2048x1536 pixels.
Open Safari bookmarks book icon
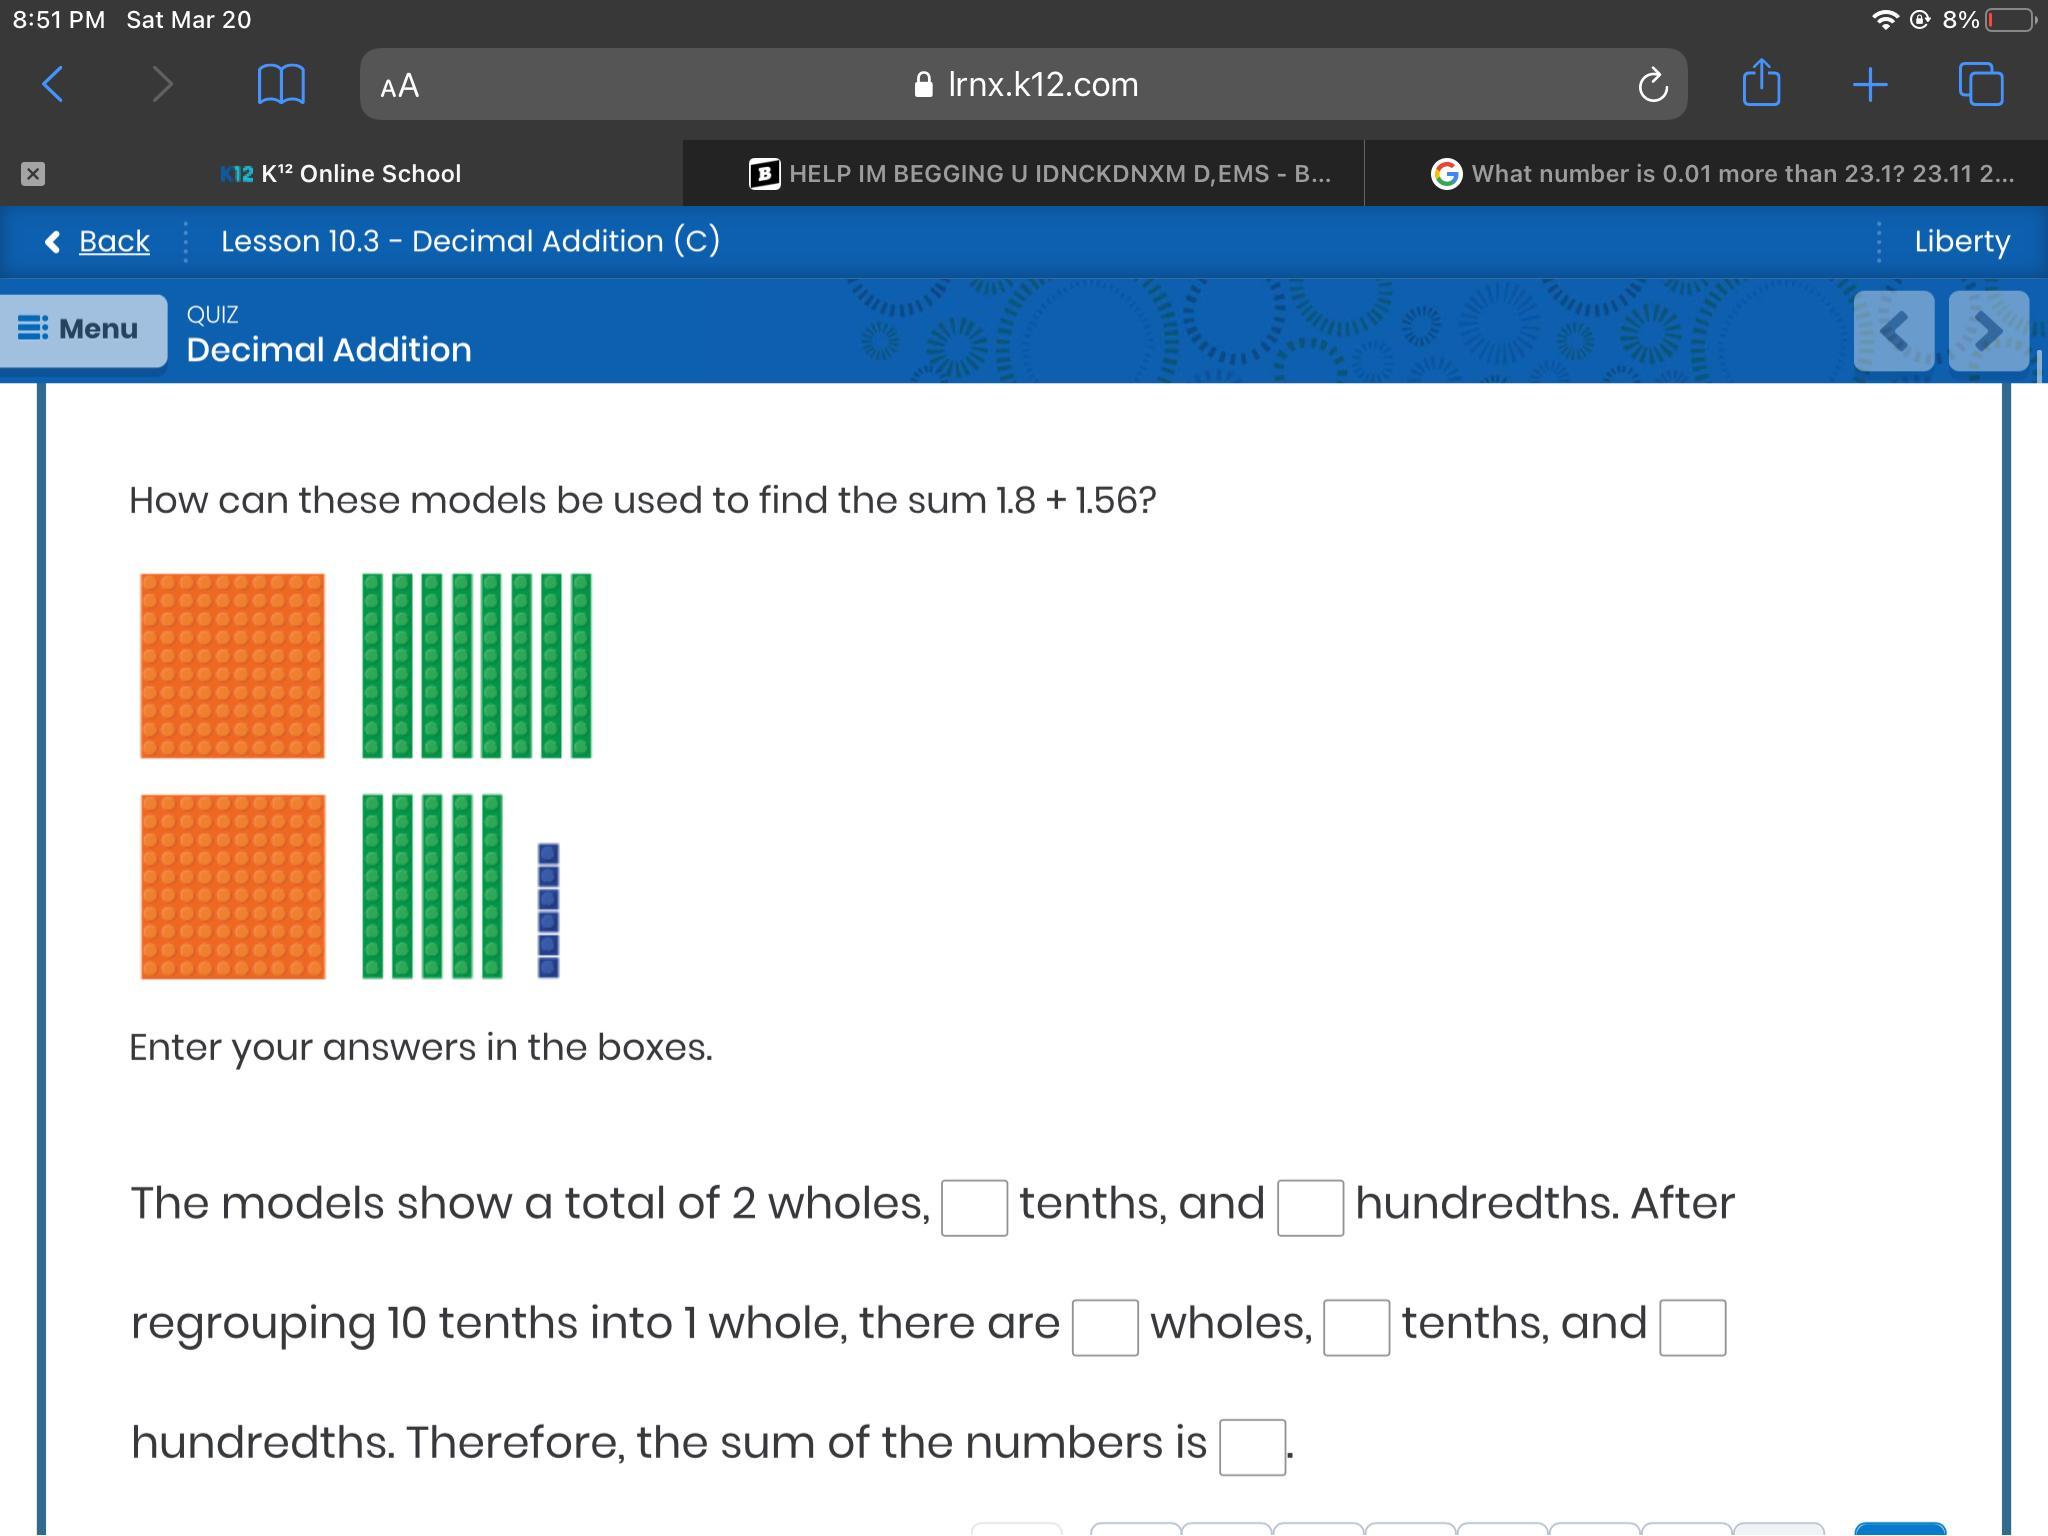pos(281,85)
